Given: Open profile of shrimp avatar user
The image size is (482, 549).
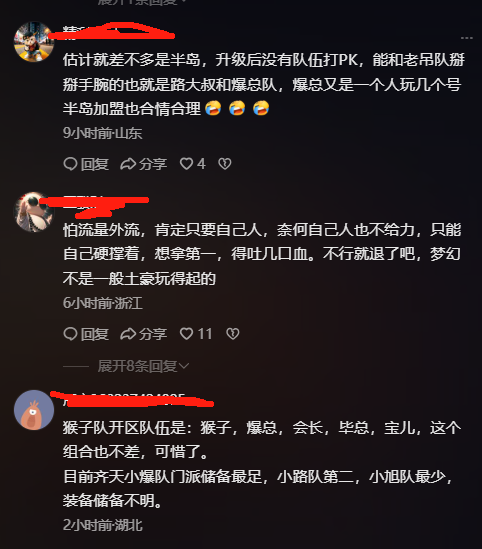Looking at the screenshot, I should pyautogui.click(x=34, y=410).
